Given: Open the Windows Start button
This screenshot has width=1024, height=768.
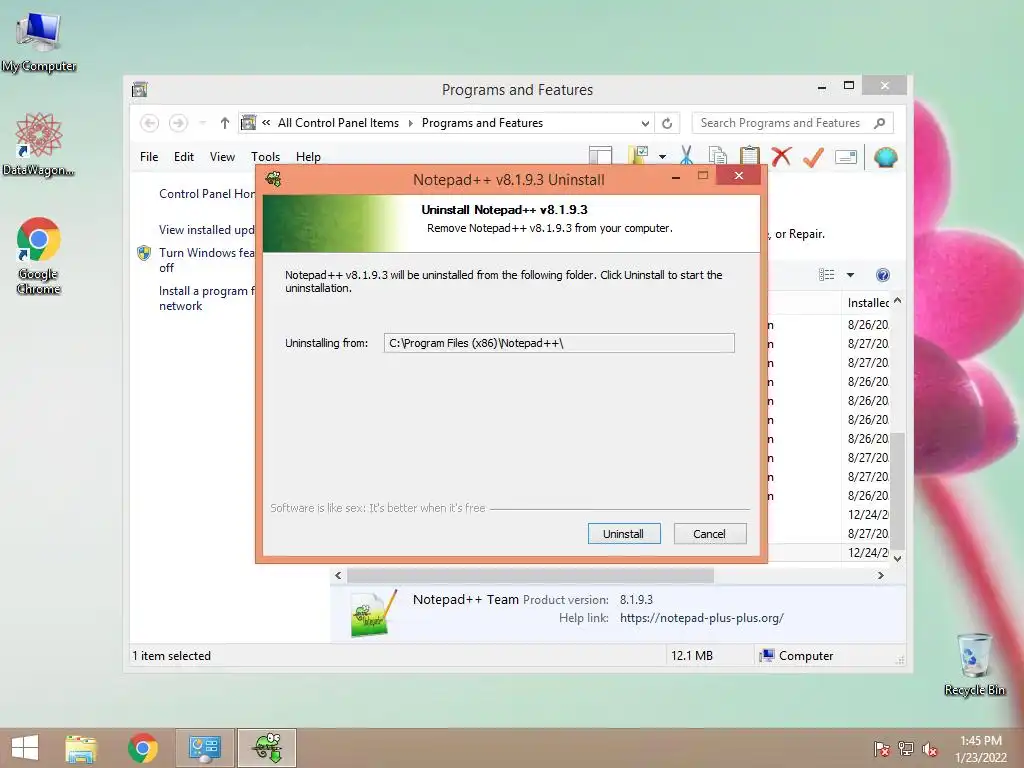Looking at the screenshot, I should pos(25,748).
